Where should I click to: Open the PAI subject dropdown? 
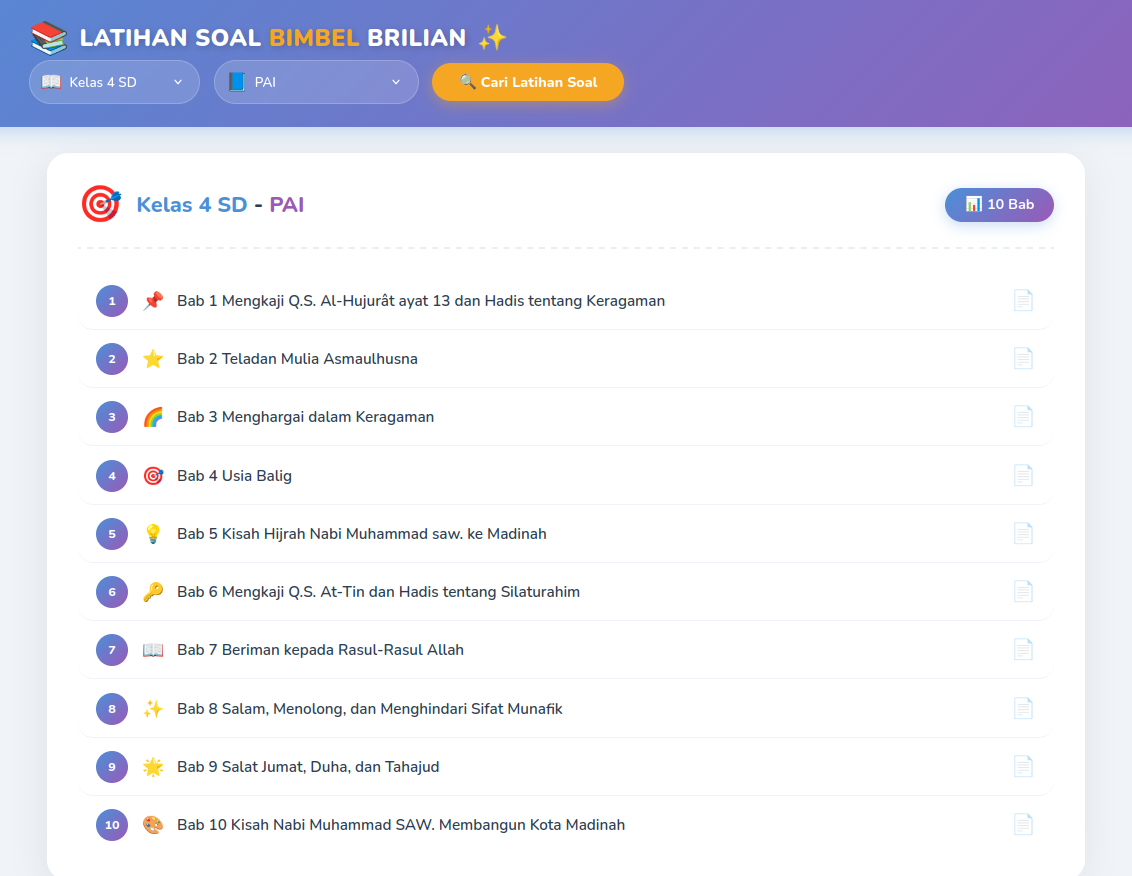(x=316, y=82)
